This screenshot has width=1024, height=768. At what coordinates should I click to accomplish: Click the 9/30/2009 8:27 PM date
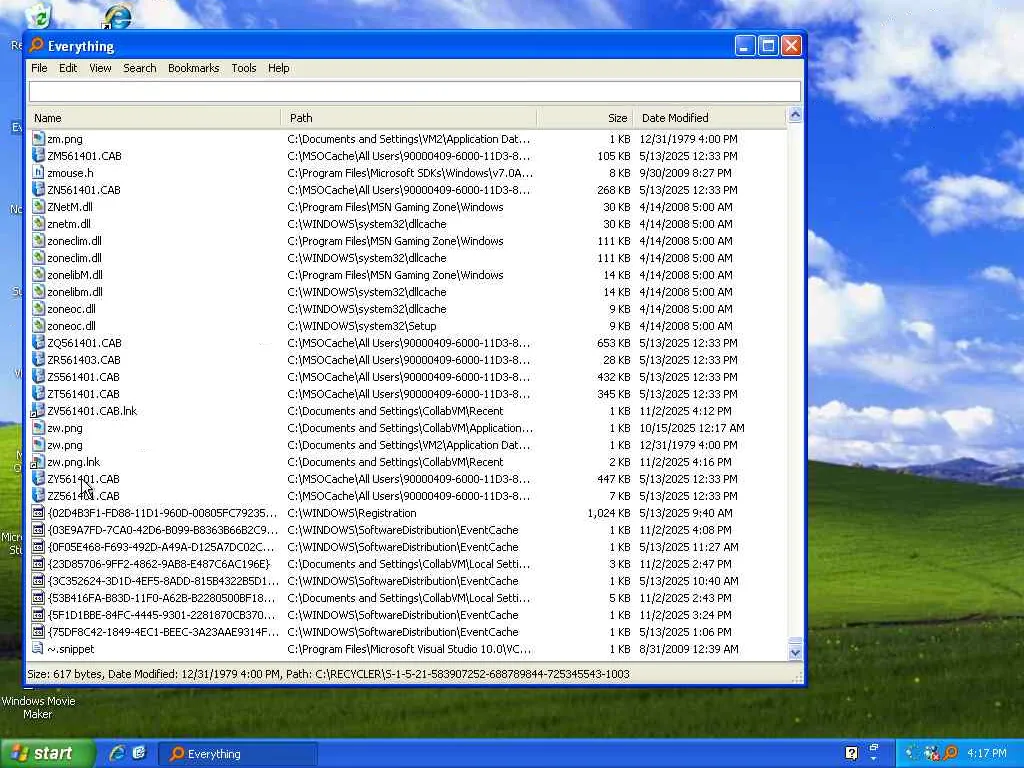click(685, 172)
